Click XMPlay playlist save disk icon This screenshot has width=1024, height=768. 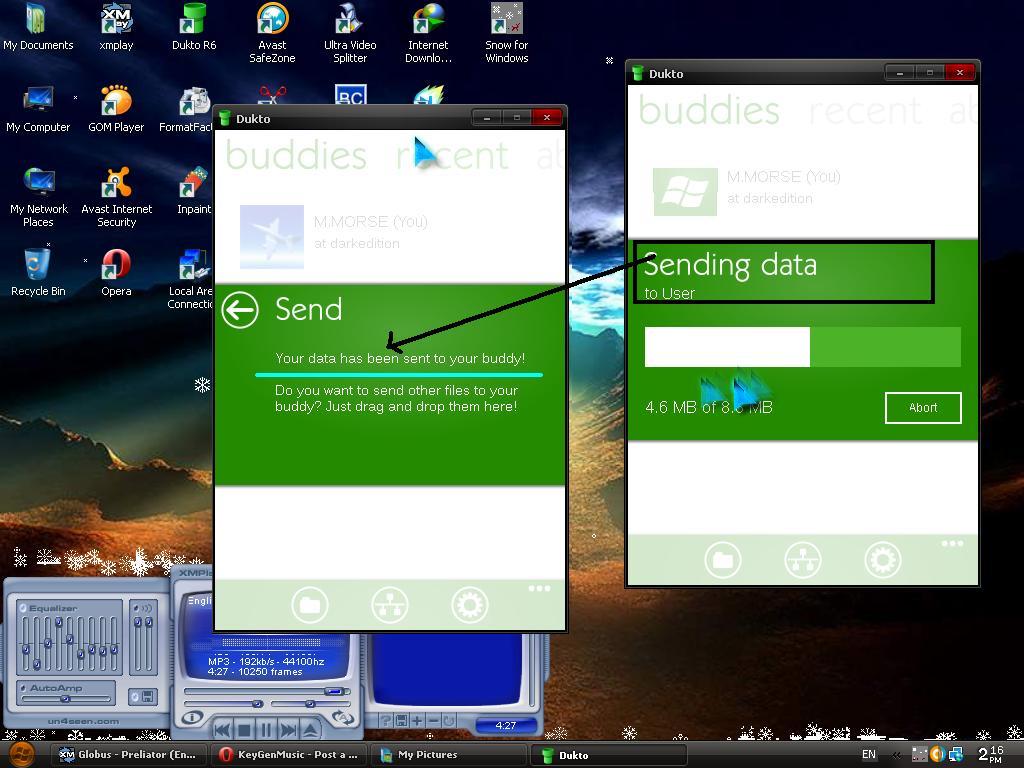pyautogui.click(x=401, y=720)
